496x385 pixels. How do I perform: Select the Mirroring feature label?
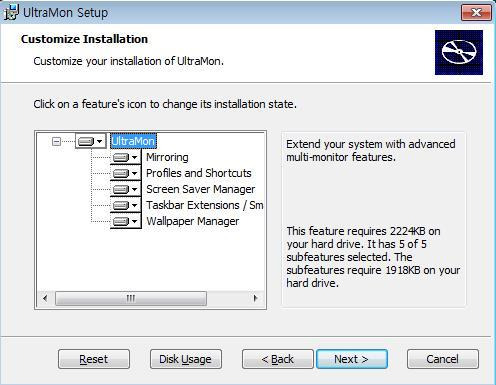(x=167, y=157)
